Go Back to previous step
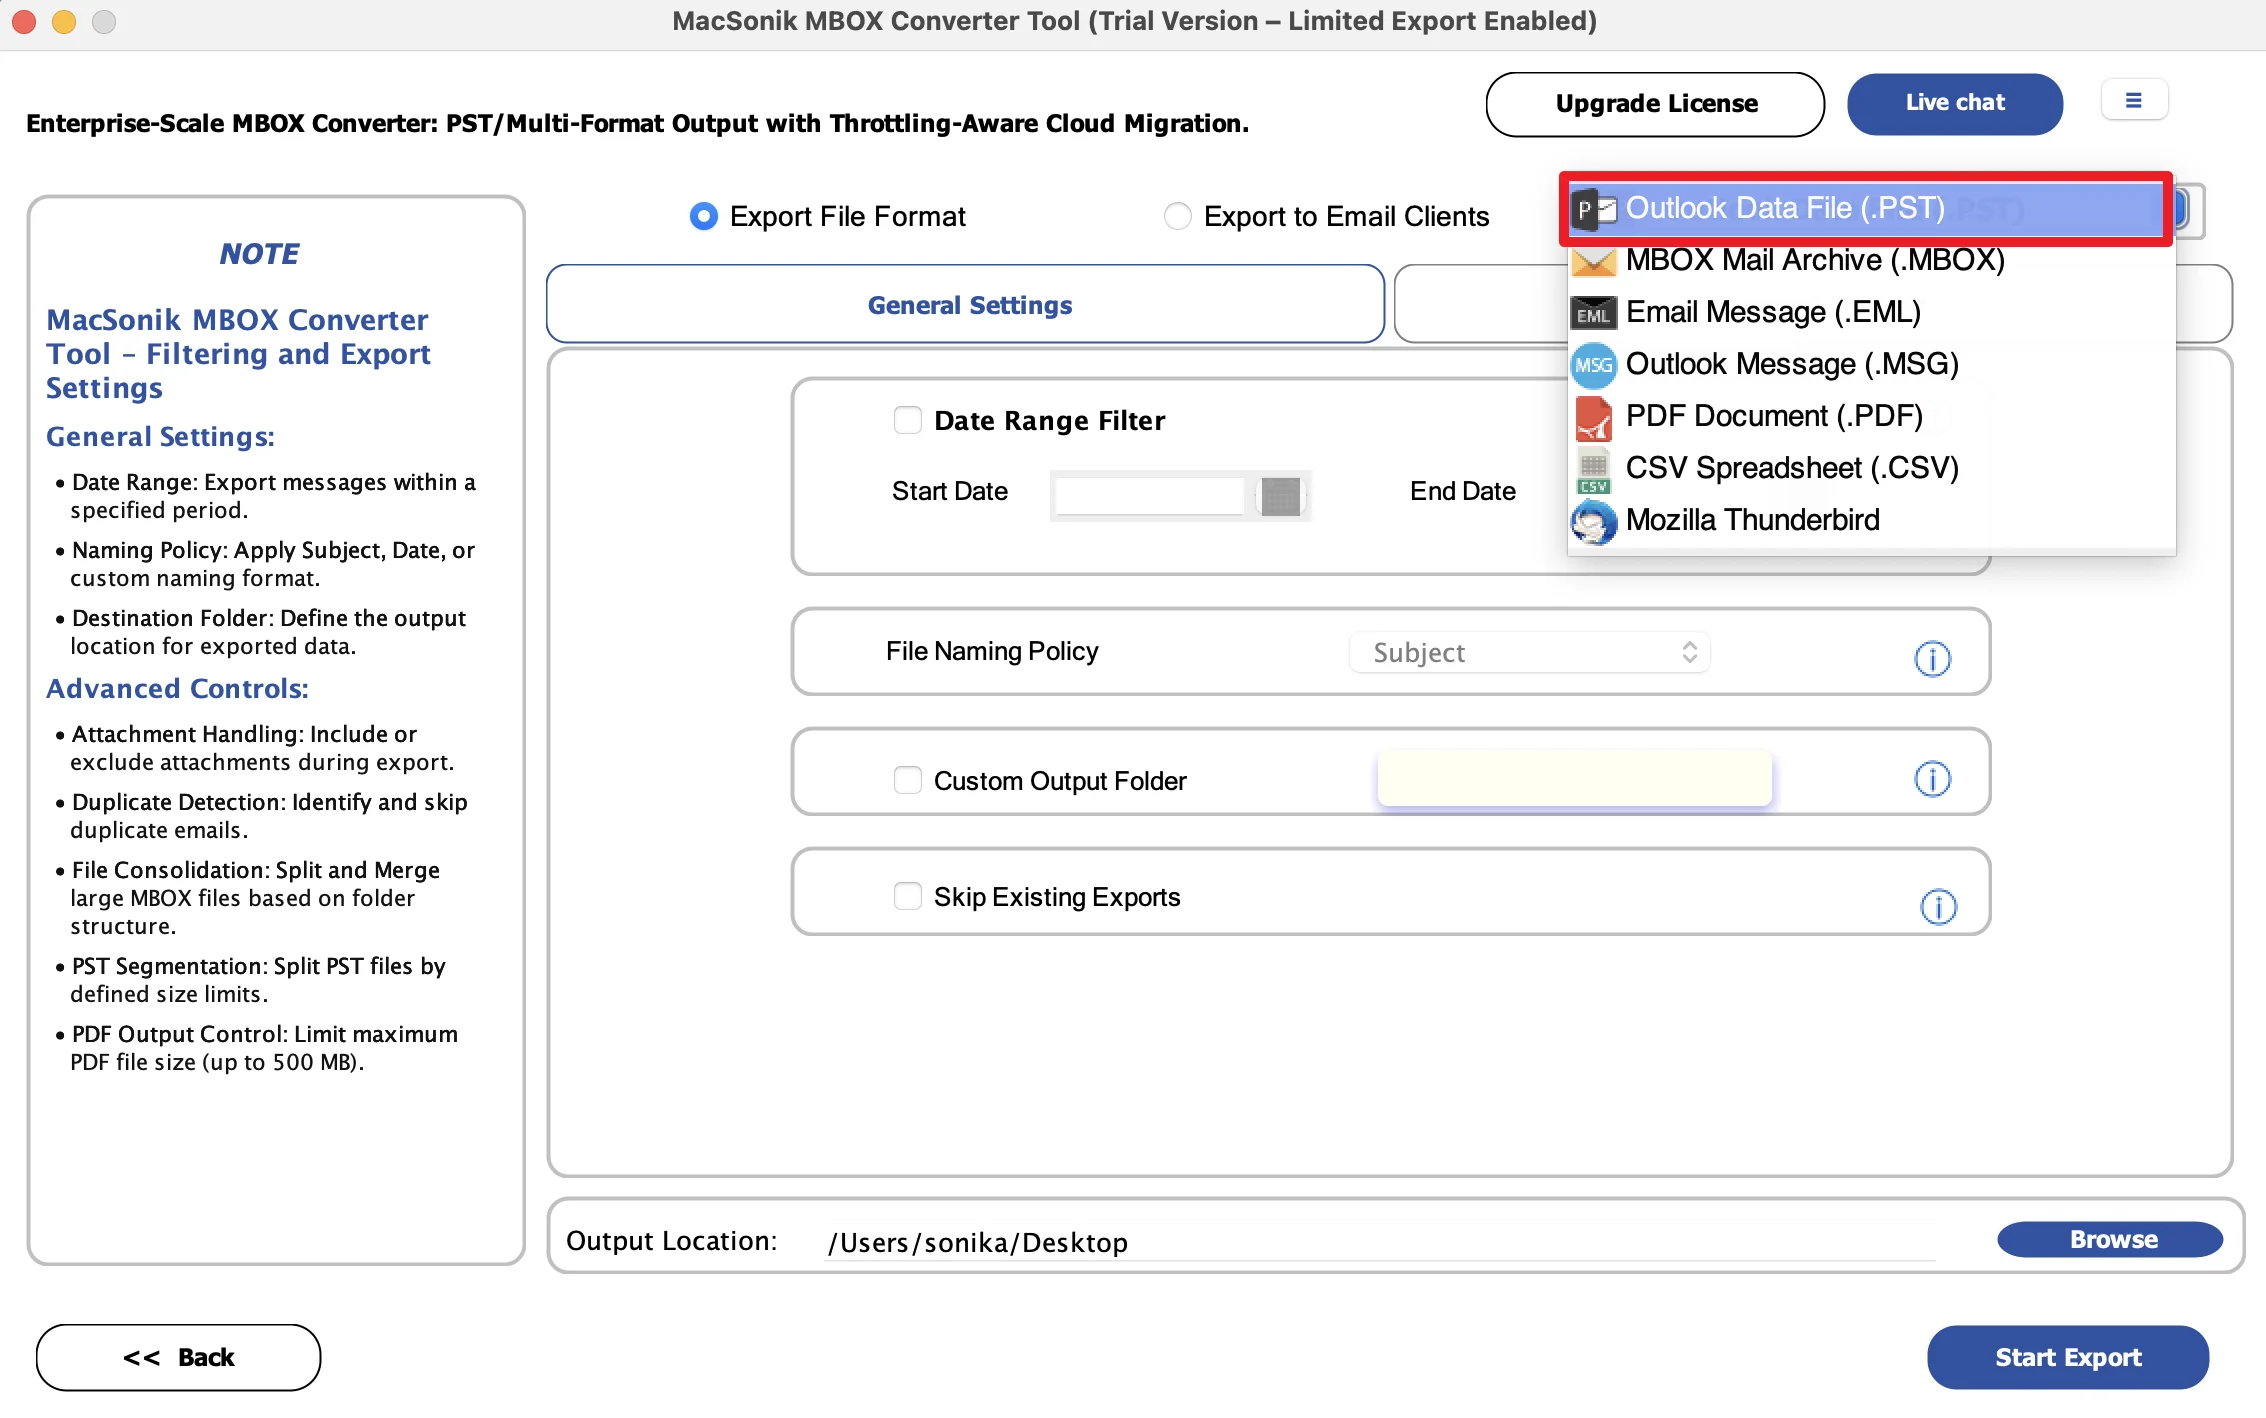 tap(178, 1357)
